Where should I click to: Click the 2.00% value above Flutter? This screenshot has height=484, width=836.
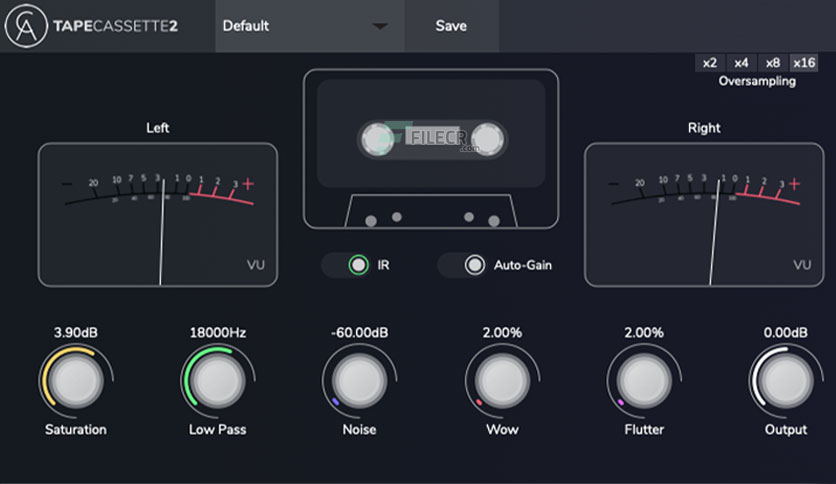tap(644, 333)
